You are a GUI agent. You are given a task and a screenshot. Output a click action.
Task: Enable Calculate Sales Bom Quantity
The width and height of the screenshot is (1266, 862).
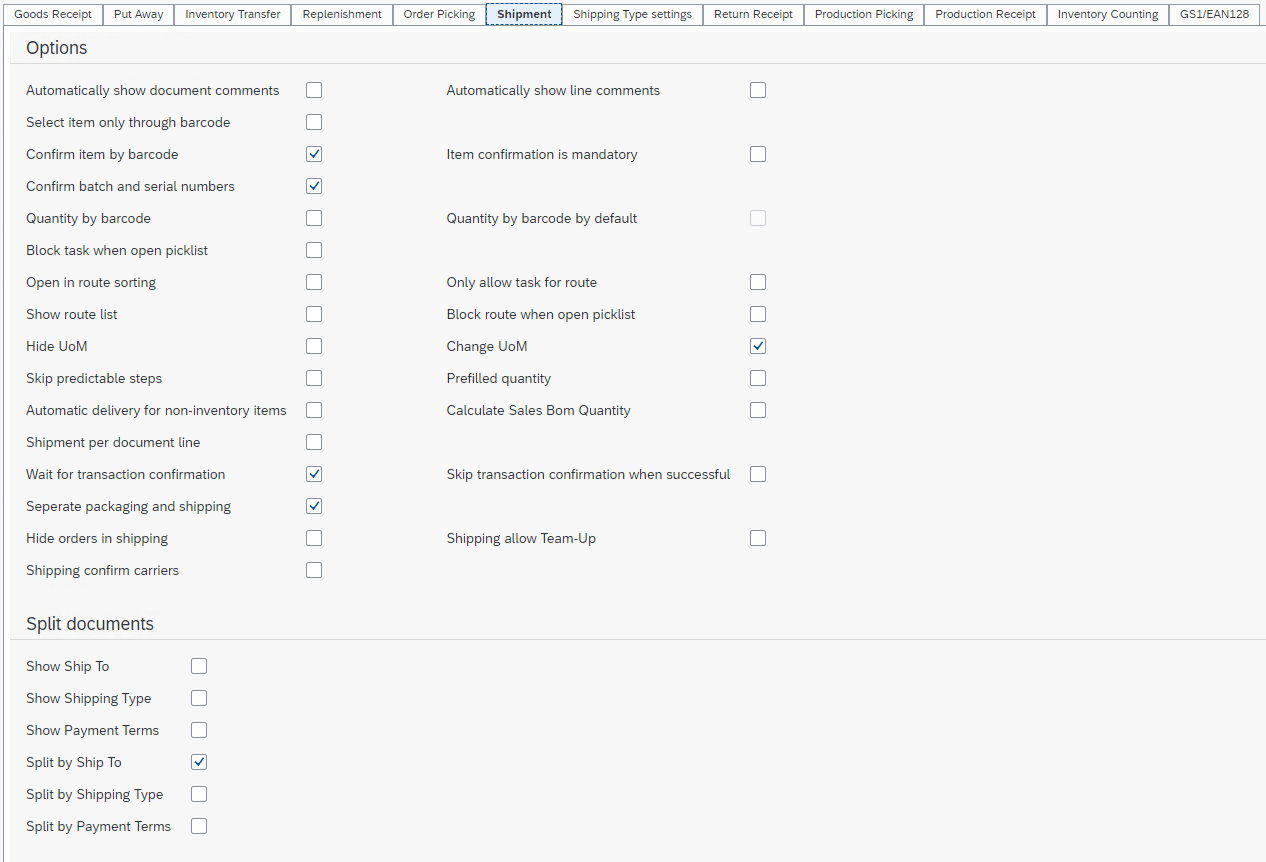point(758,410)
